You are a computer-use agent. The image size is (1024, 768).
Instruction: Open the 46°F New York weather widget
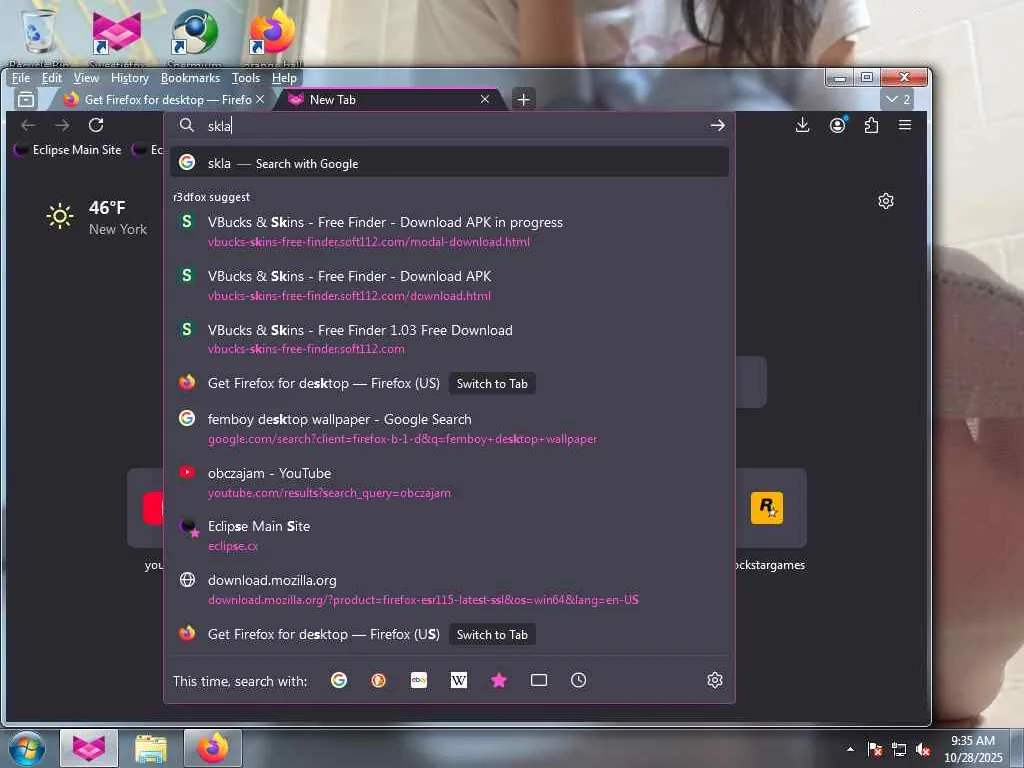coord(97,217)
